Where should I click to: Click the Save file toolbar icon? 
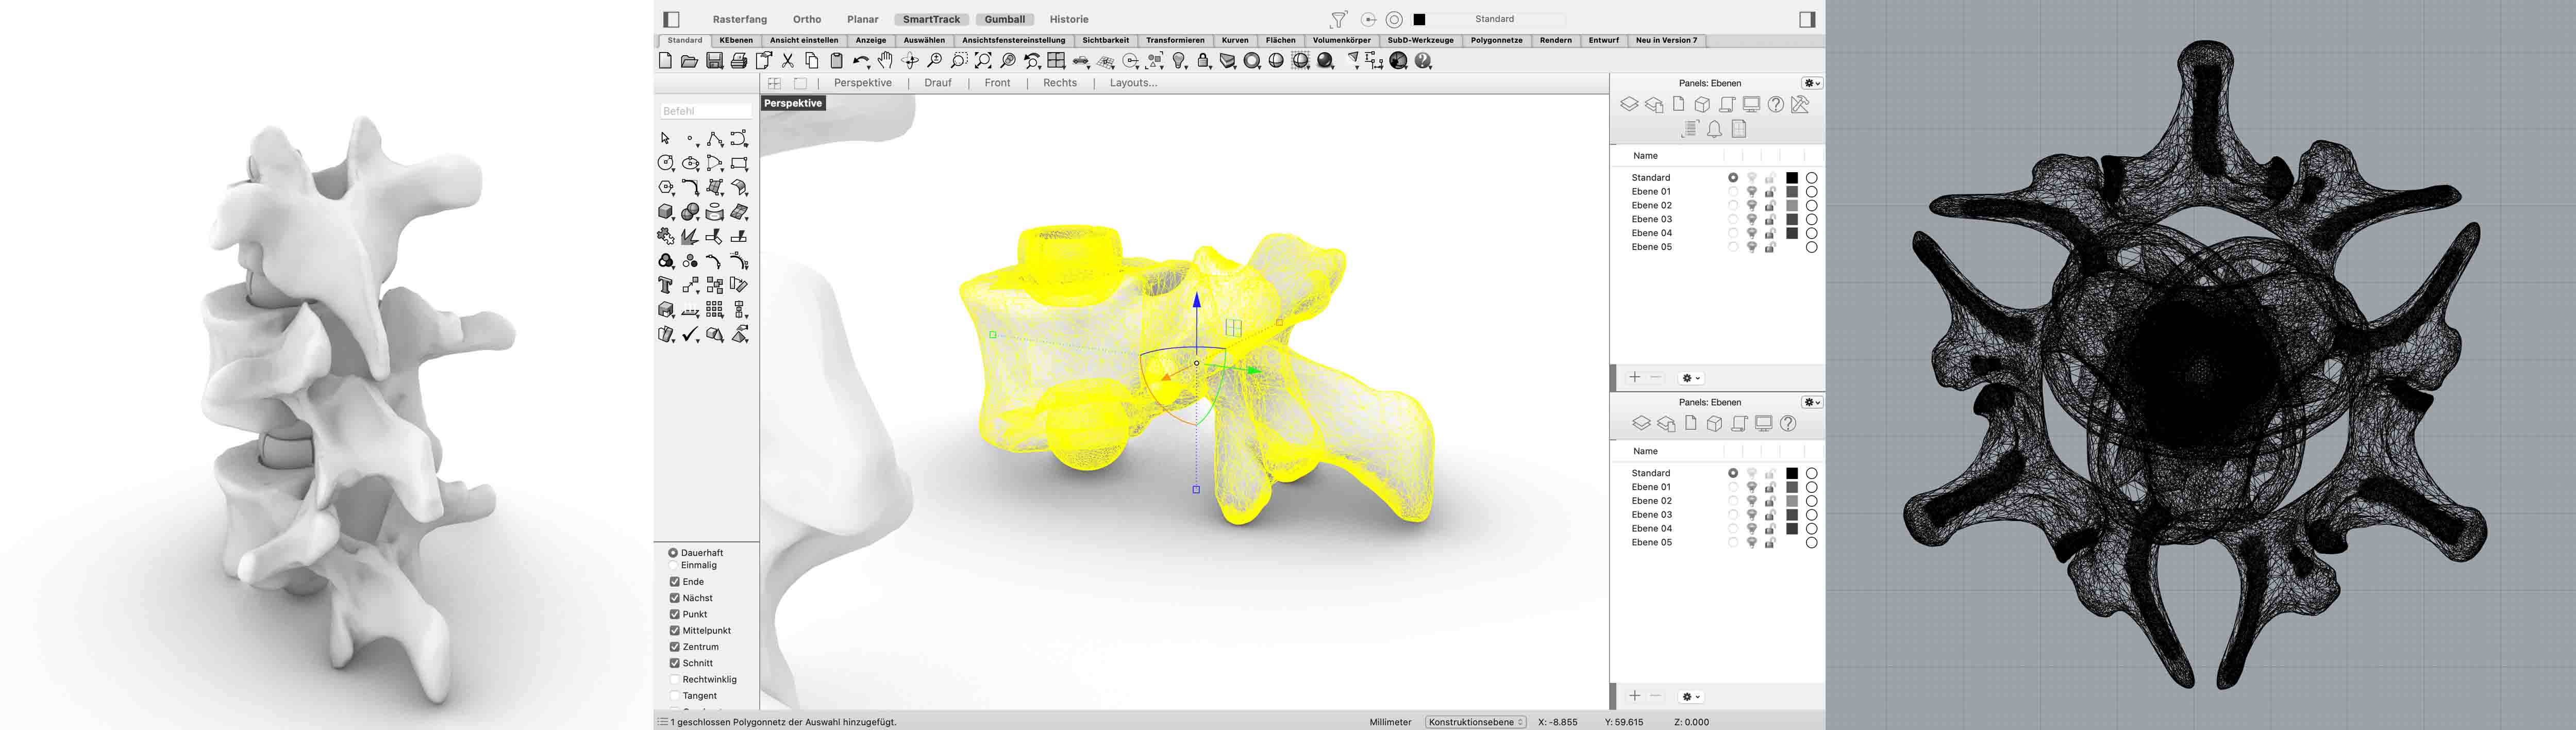[714, 61]
